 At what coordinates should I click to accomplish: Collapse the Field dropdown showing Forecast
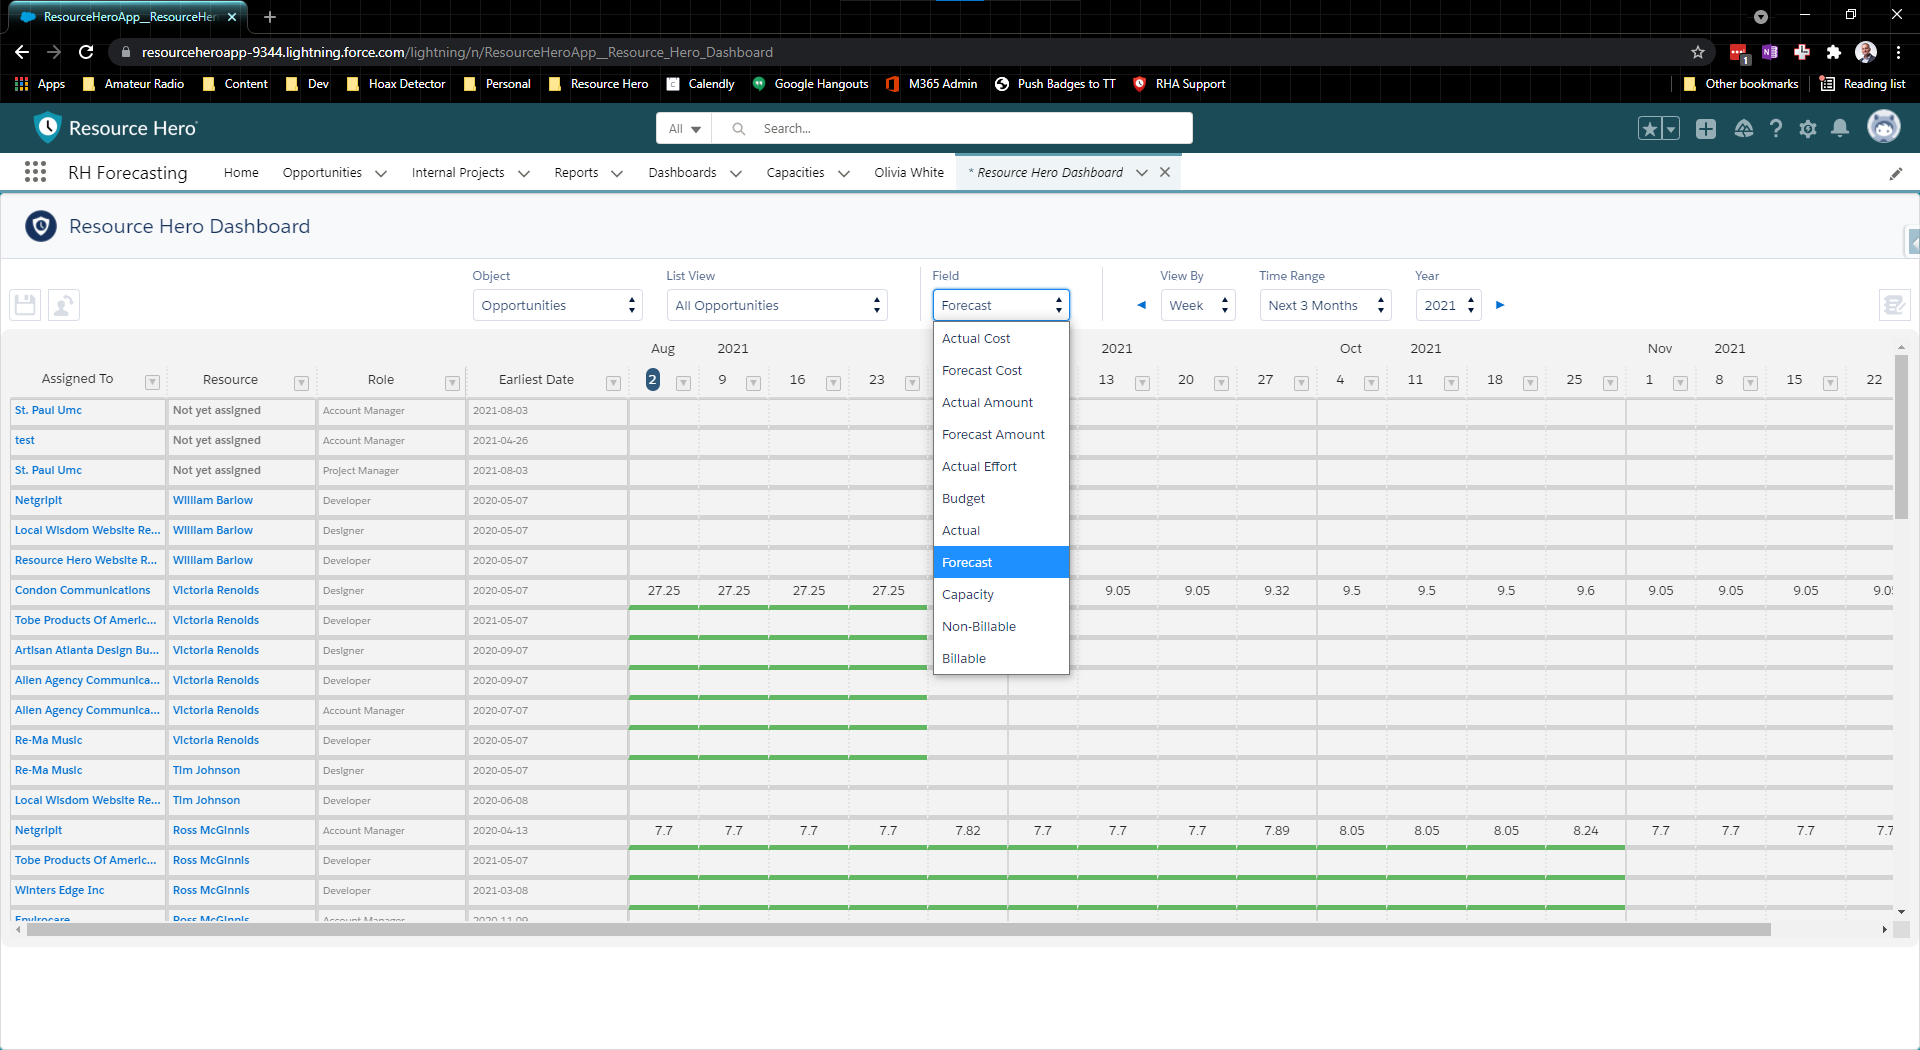(x=1001, y=305)
